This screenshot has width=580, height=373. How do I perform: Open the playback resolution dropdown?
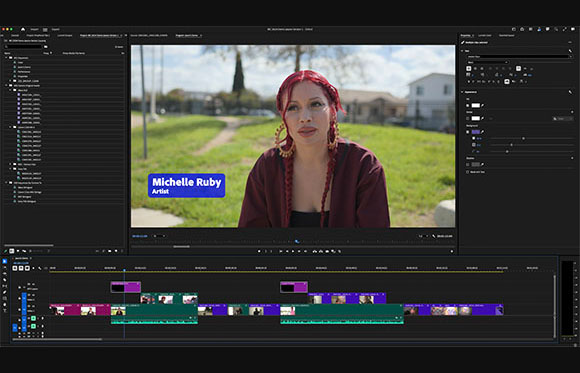point(424,236)
